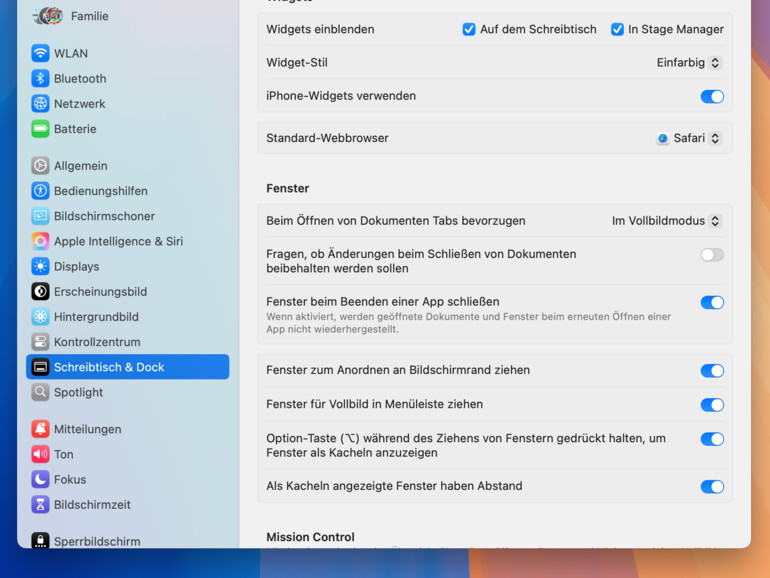Click the Mitteilungen bell icon
Screen dimensions: 770x578
pos(40,429)
